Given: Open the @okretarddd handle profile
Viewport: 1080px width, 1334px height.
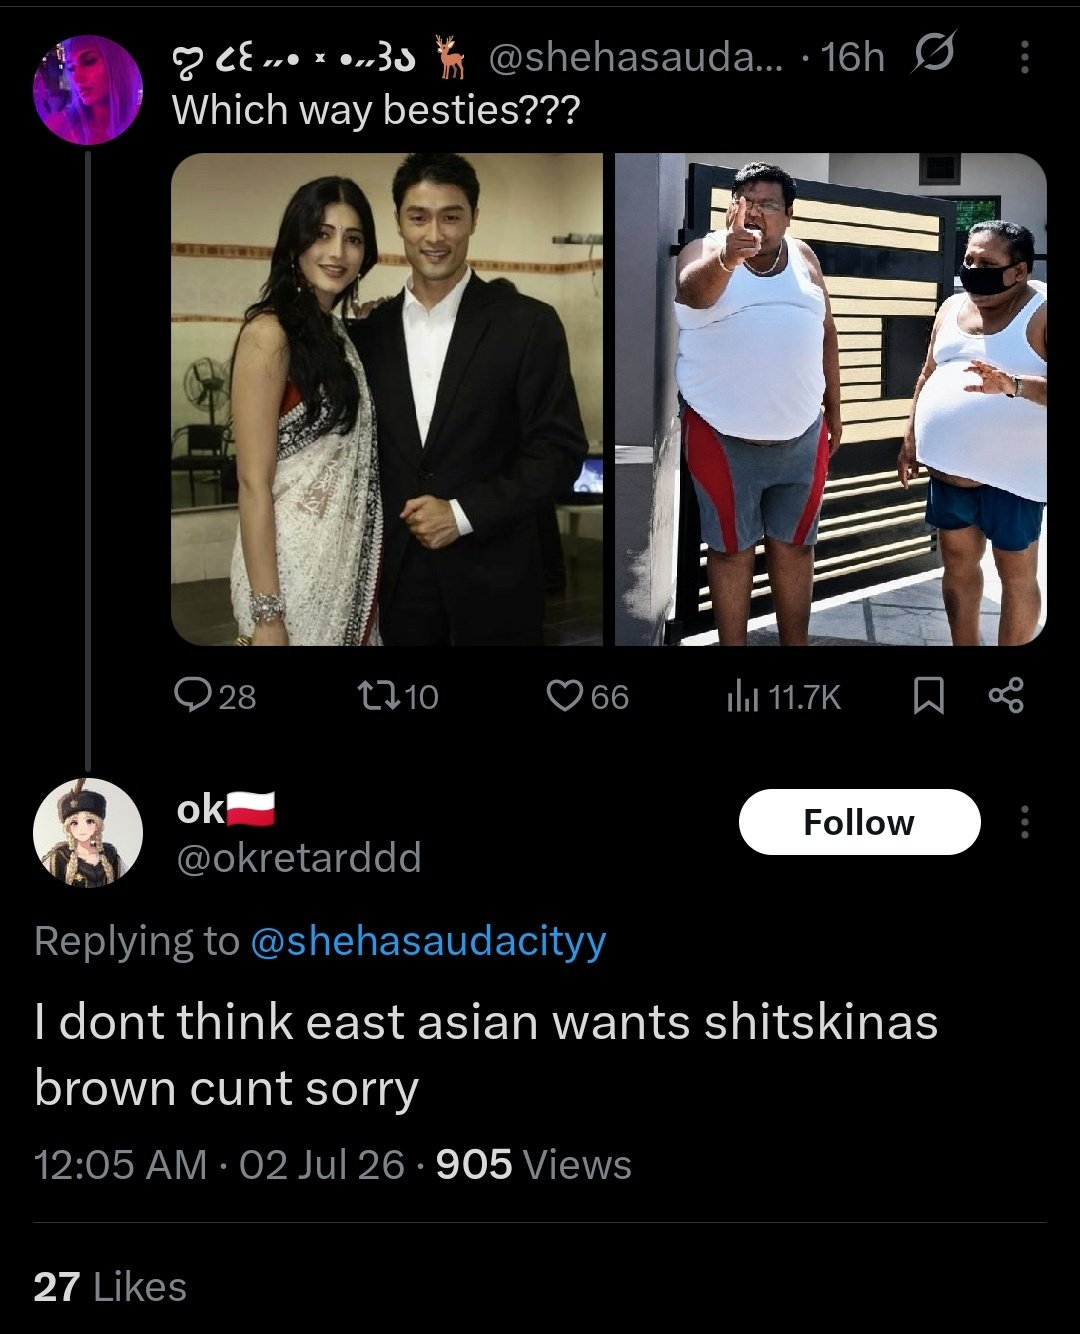Looking at the screenshot, I should (x=298, y=858).
